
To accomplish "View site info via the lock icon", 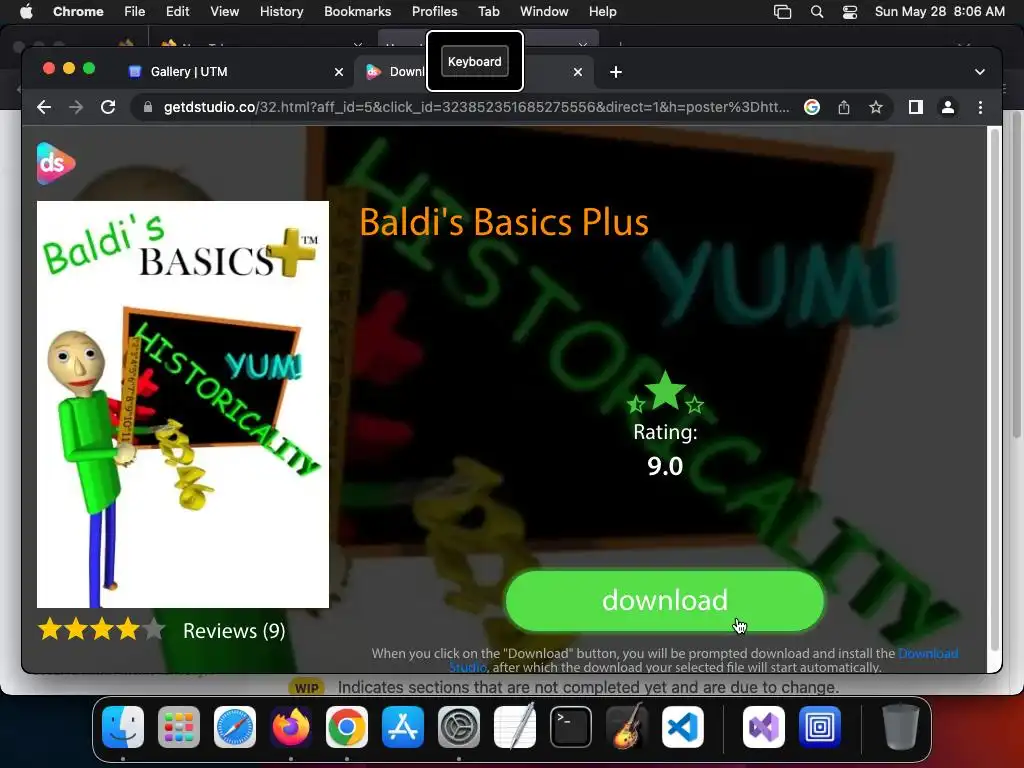I will tap(148, 107).
